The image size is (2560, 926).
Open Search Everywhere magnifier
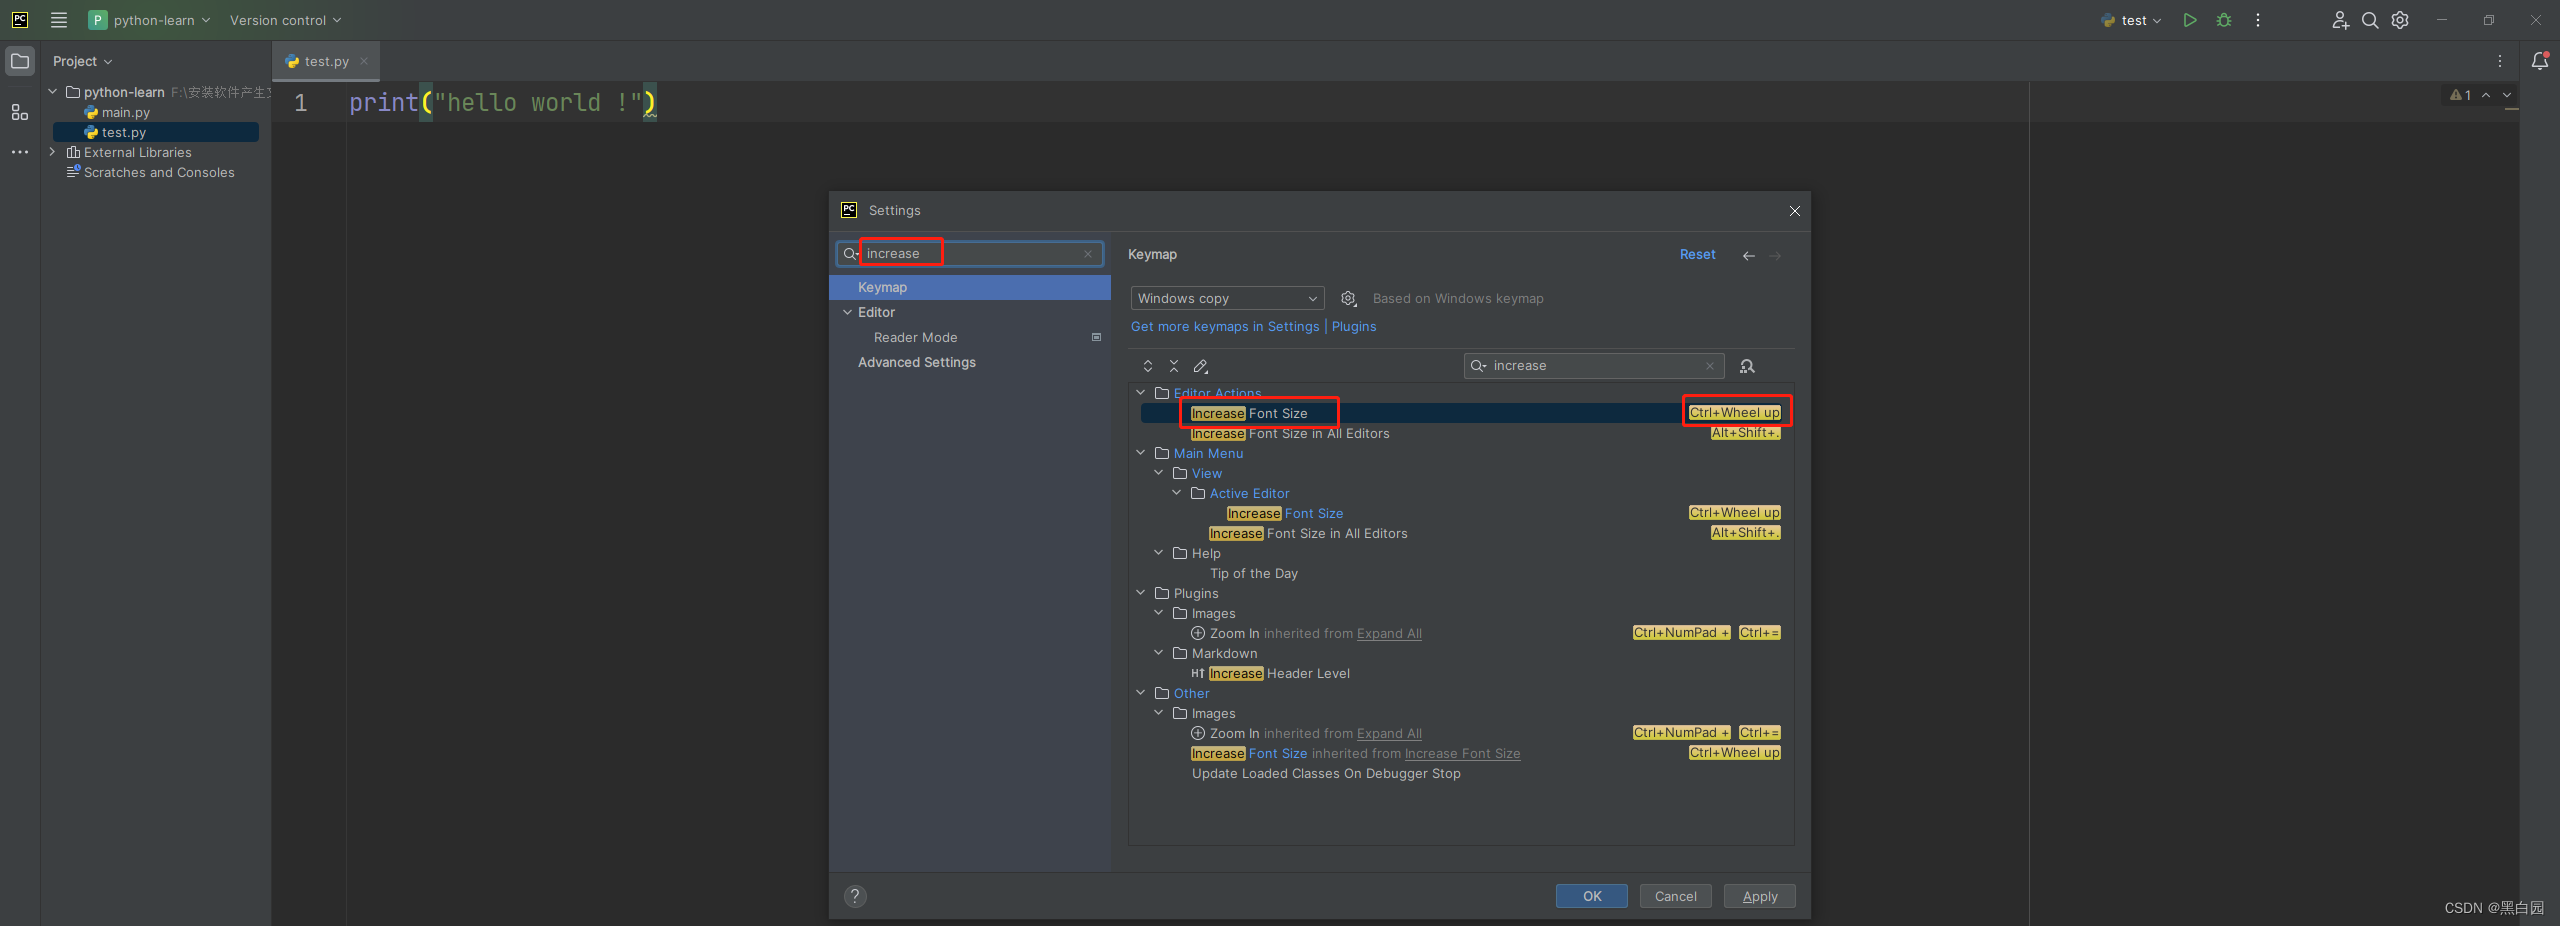pos(2370,20)
